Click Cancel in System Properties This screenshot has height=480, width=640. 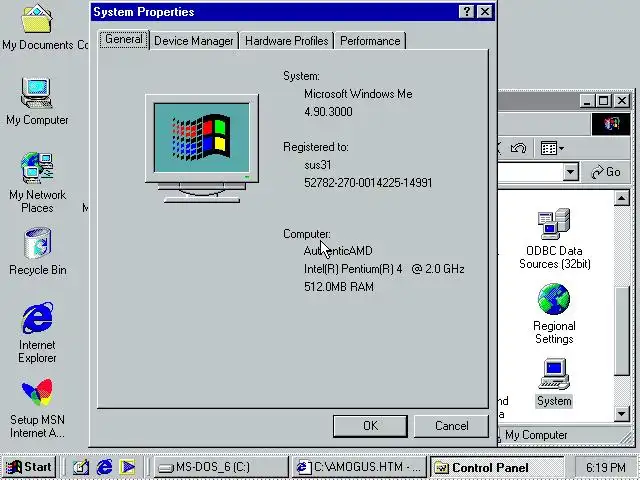click(x=451, y=426)
